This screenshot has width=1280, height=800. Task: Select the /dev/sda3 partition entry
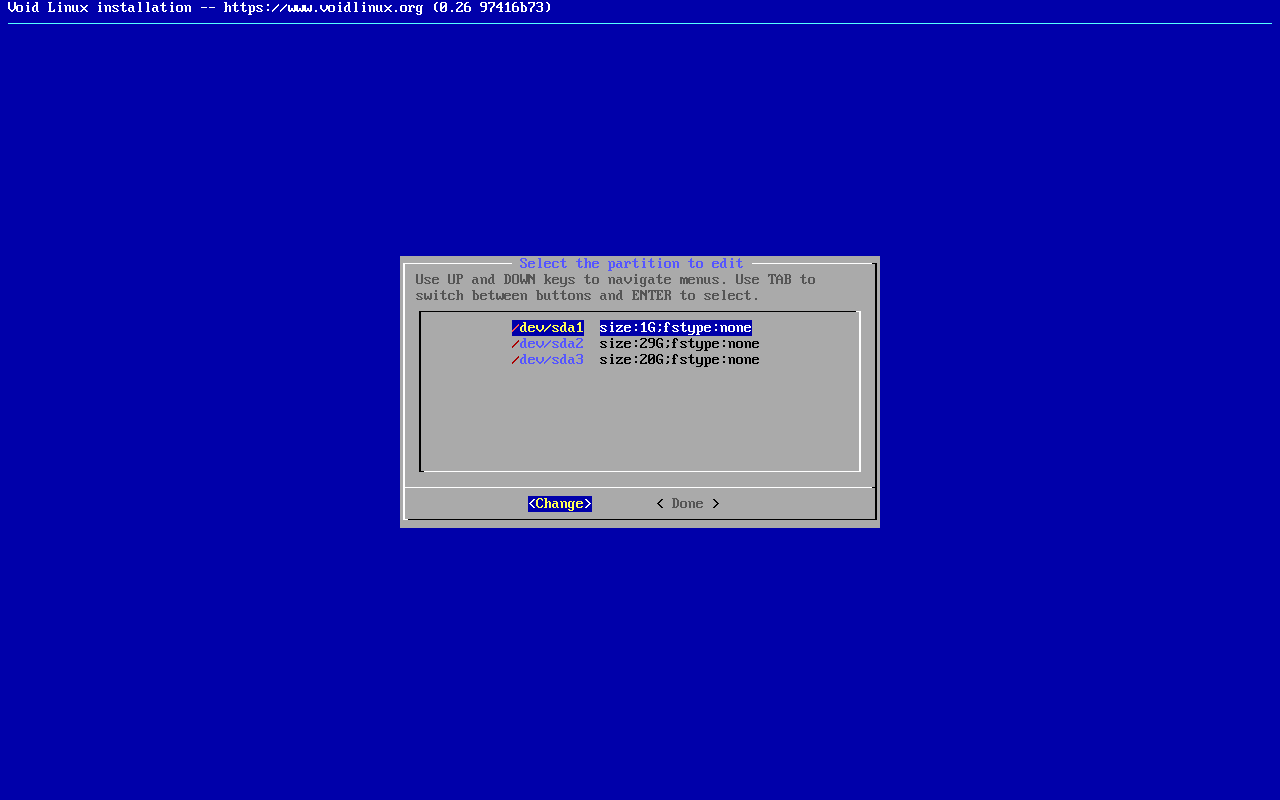(548, 360)
